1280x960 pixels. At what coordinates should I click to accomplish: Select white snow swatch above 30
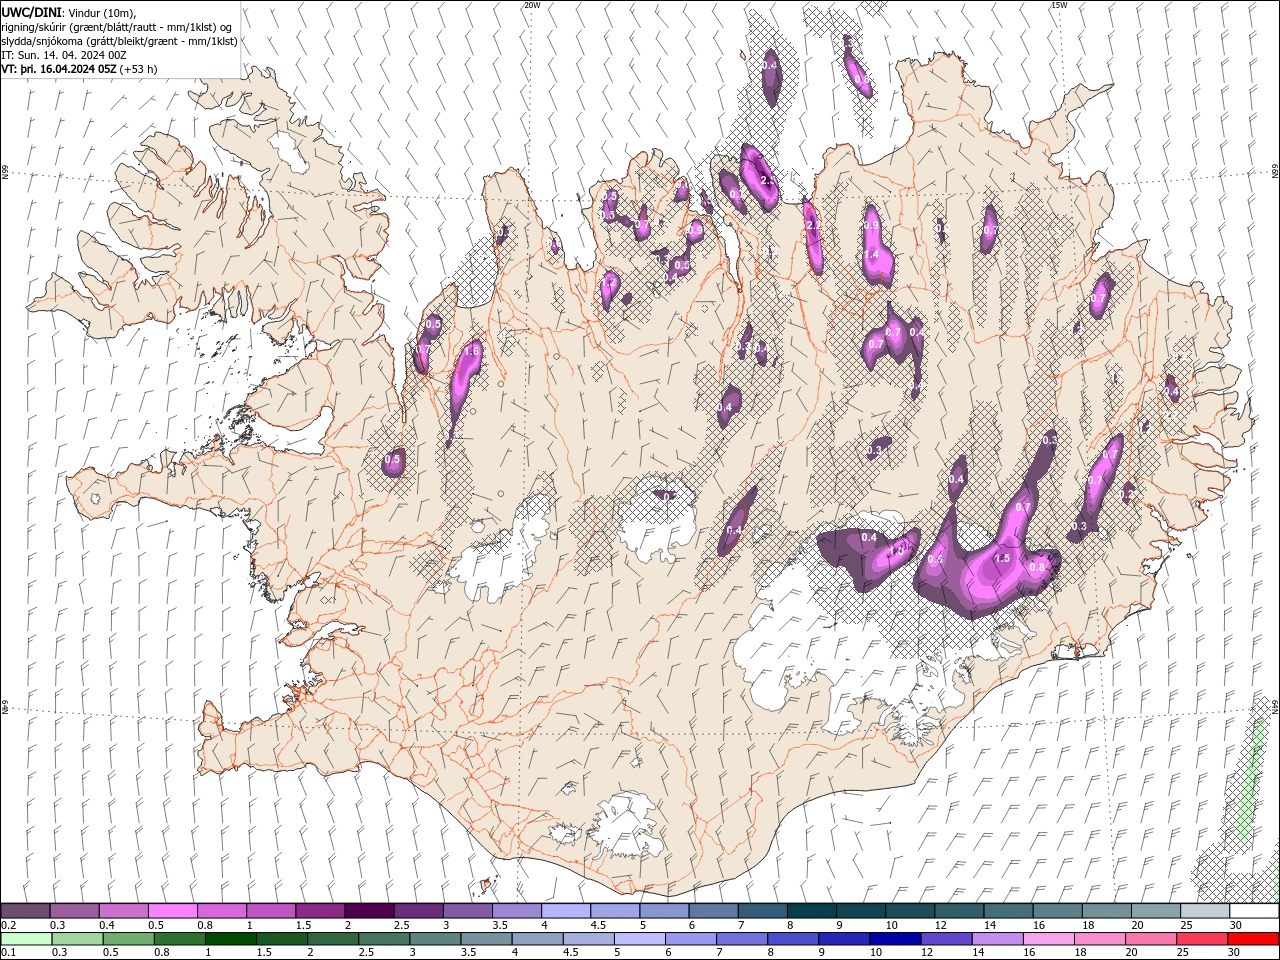(1254, 911)
